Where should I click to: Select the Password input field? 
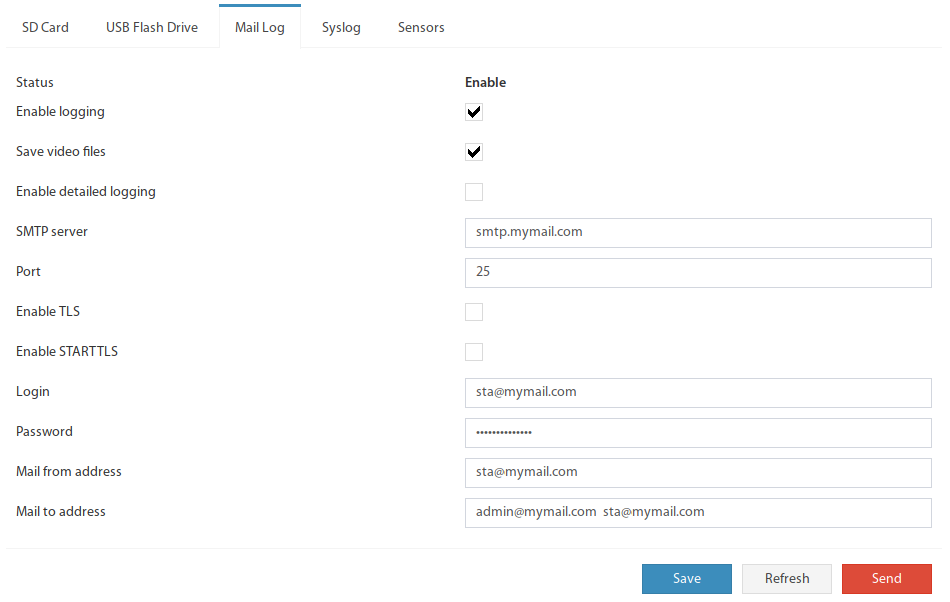(x=698, y=432)
